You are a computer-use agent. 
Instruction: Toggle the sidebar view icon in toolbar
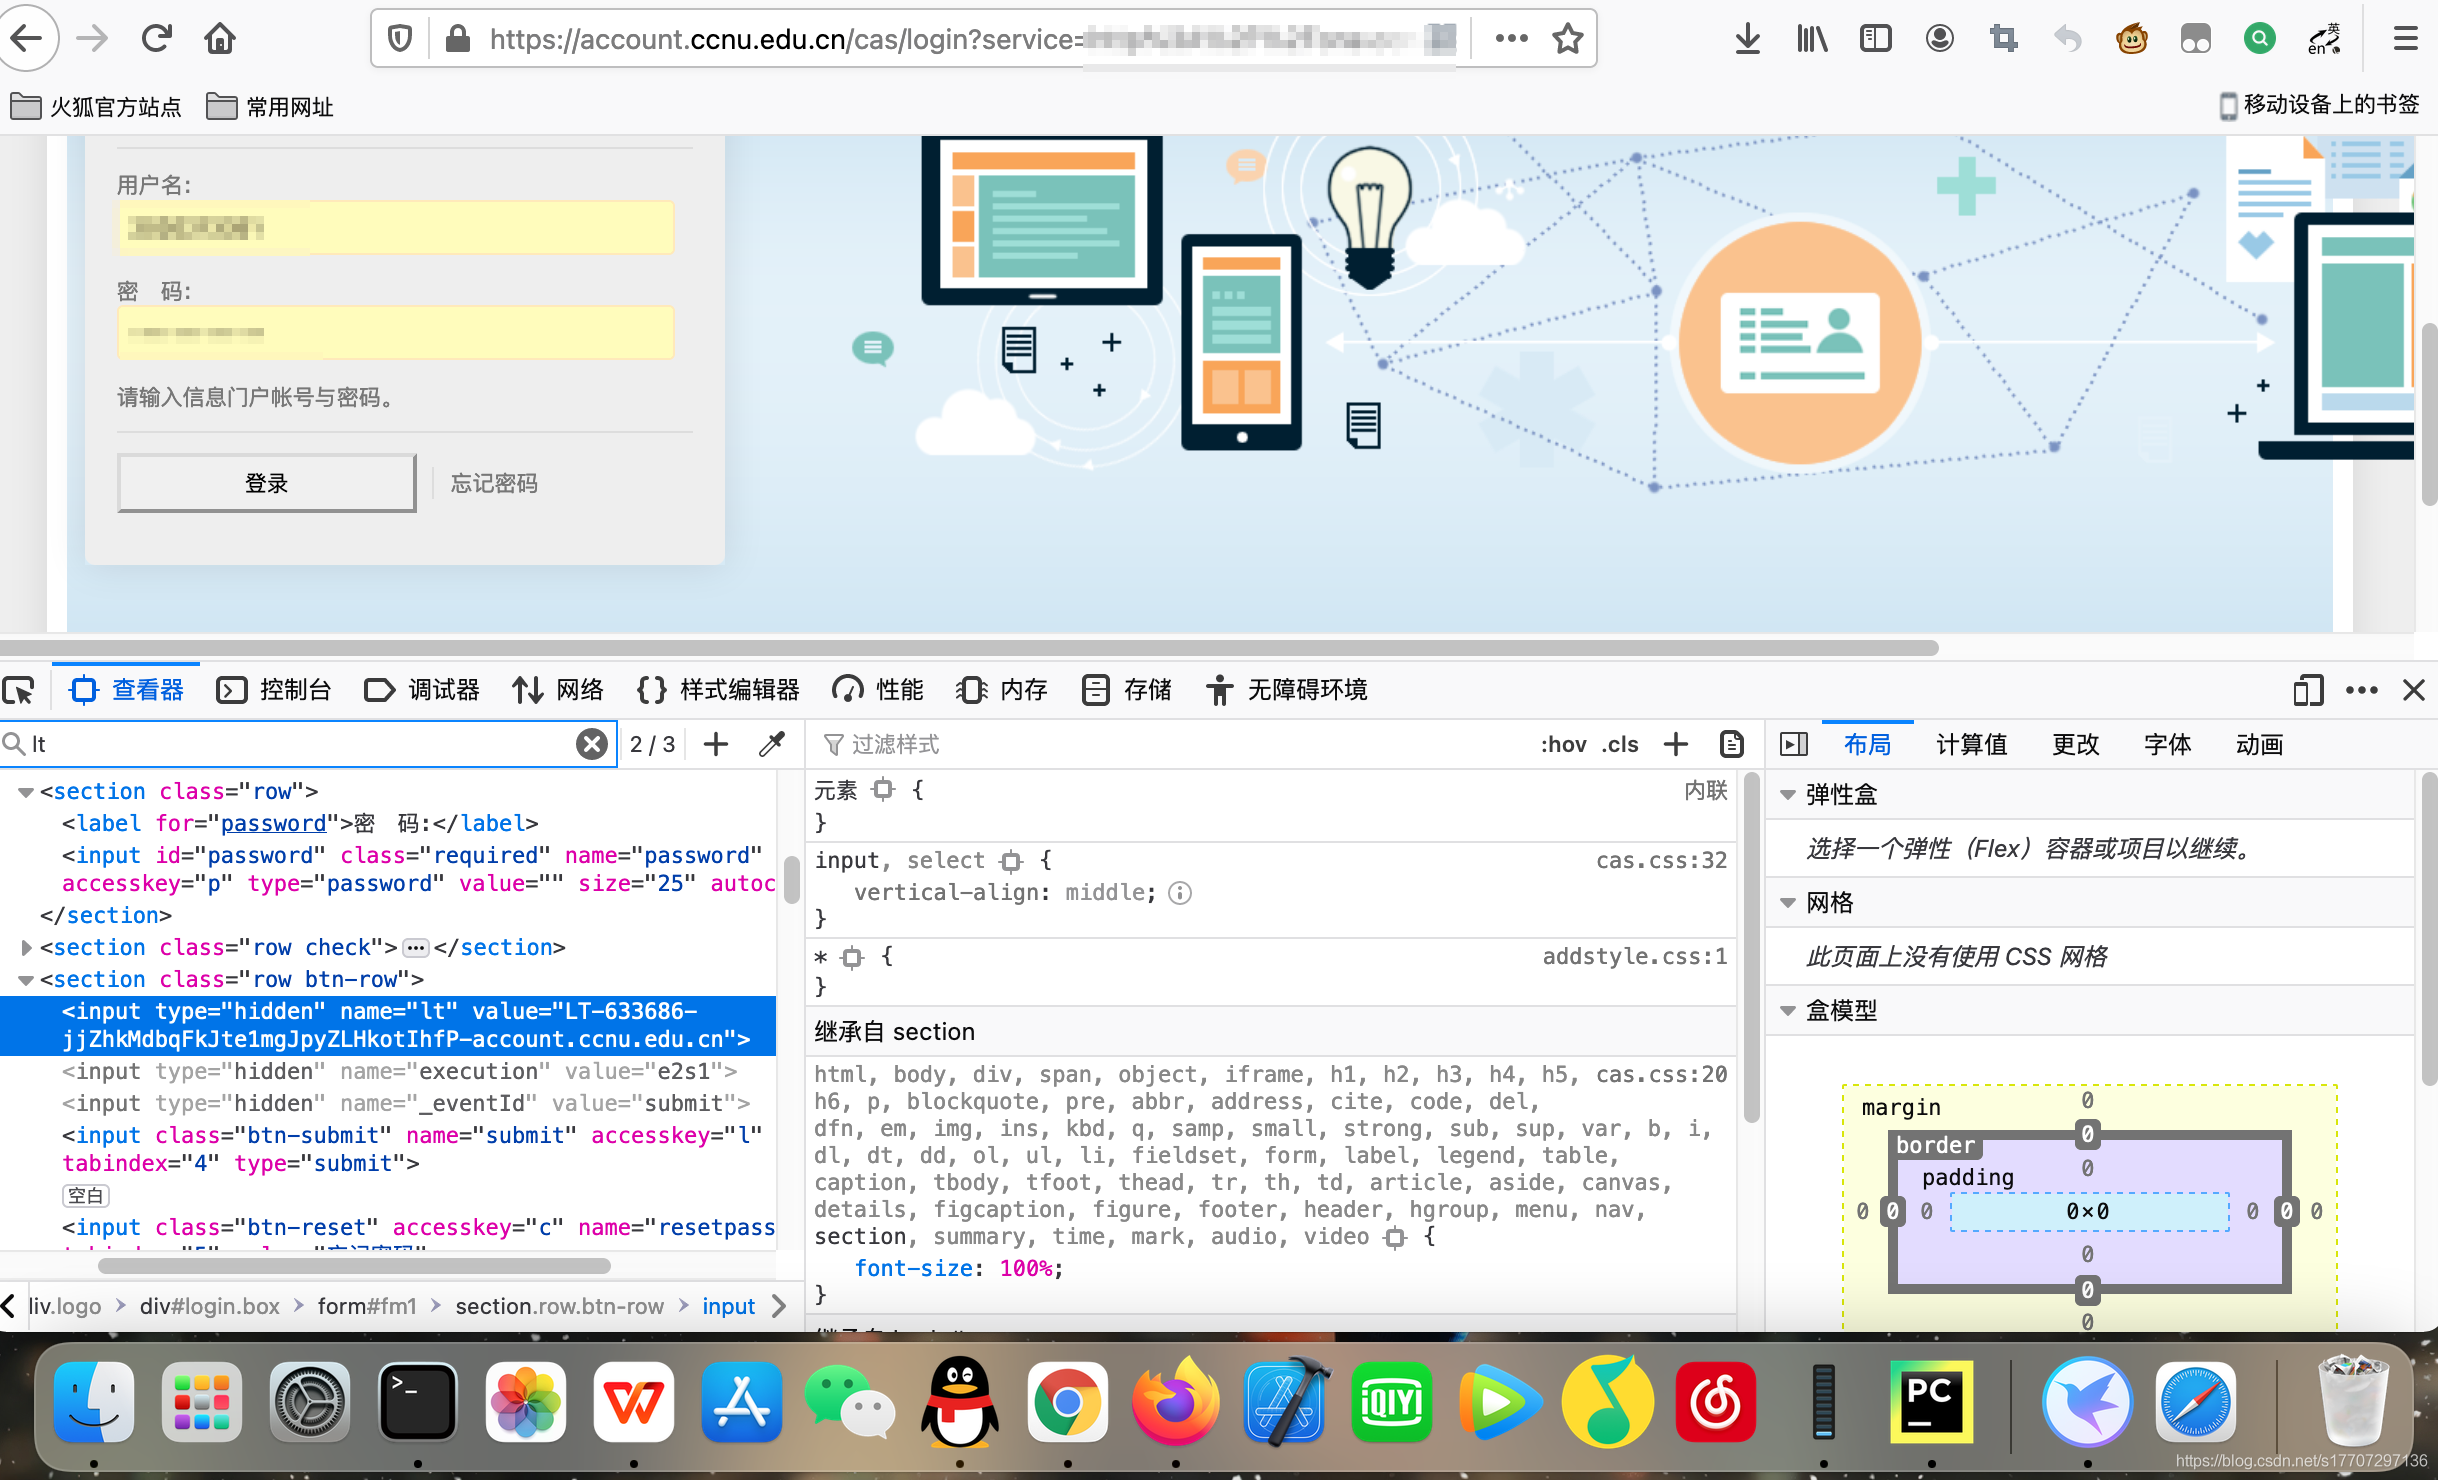1875,39
